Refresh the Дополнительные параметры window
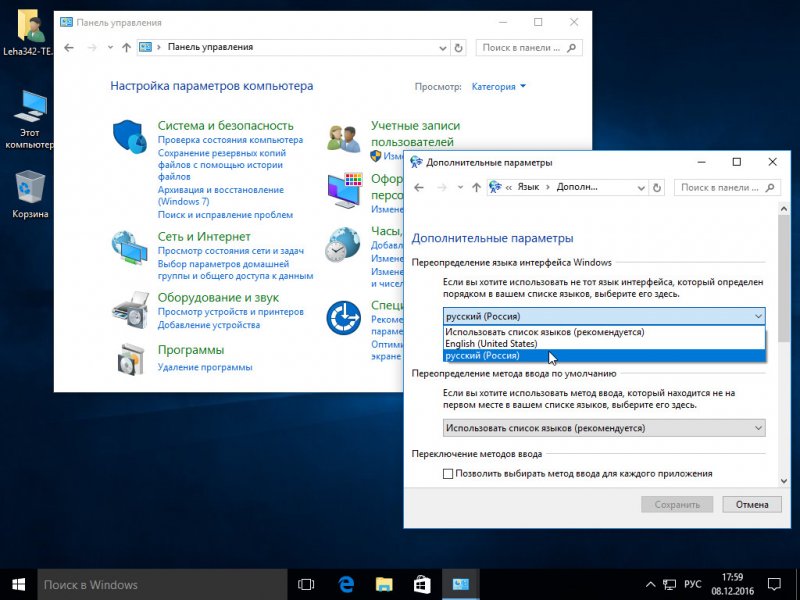Screen dimensions: 800x600 pos(657,188)
